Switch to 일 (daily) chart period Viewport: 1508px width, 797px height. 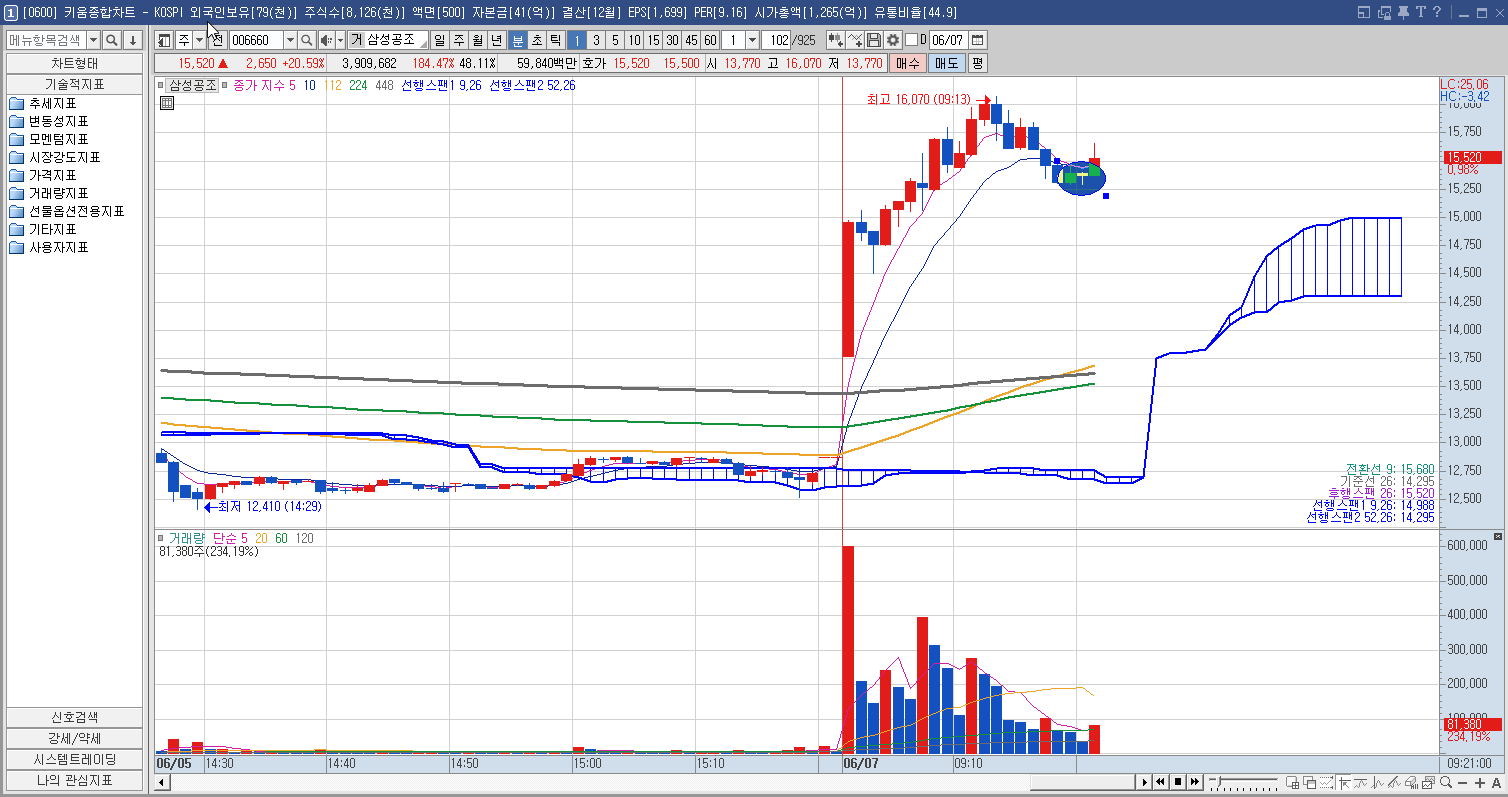(x=440, y=40)
